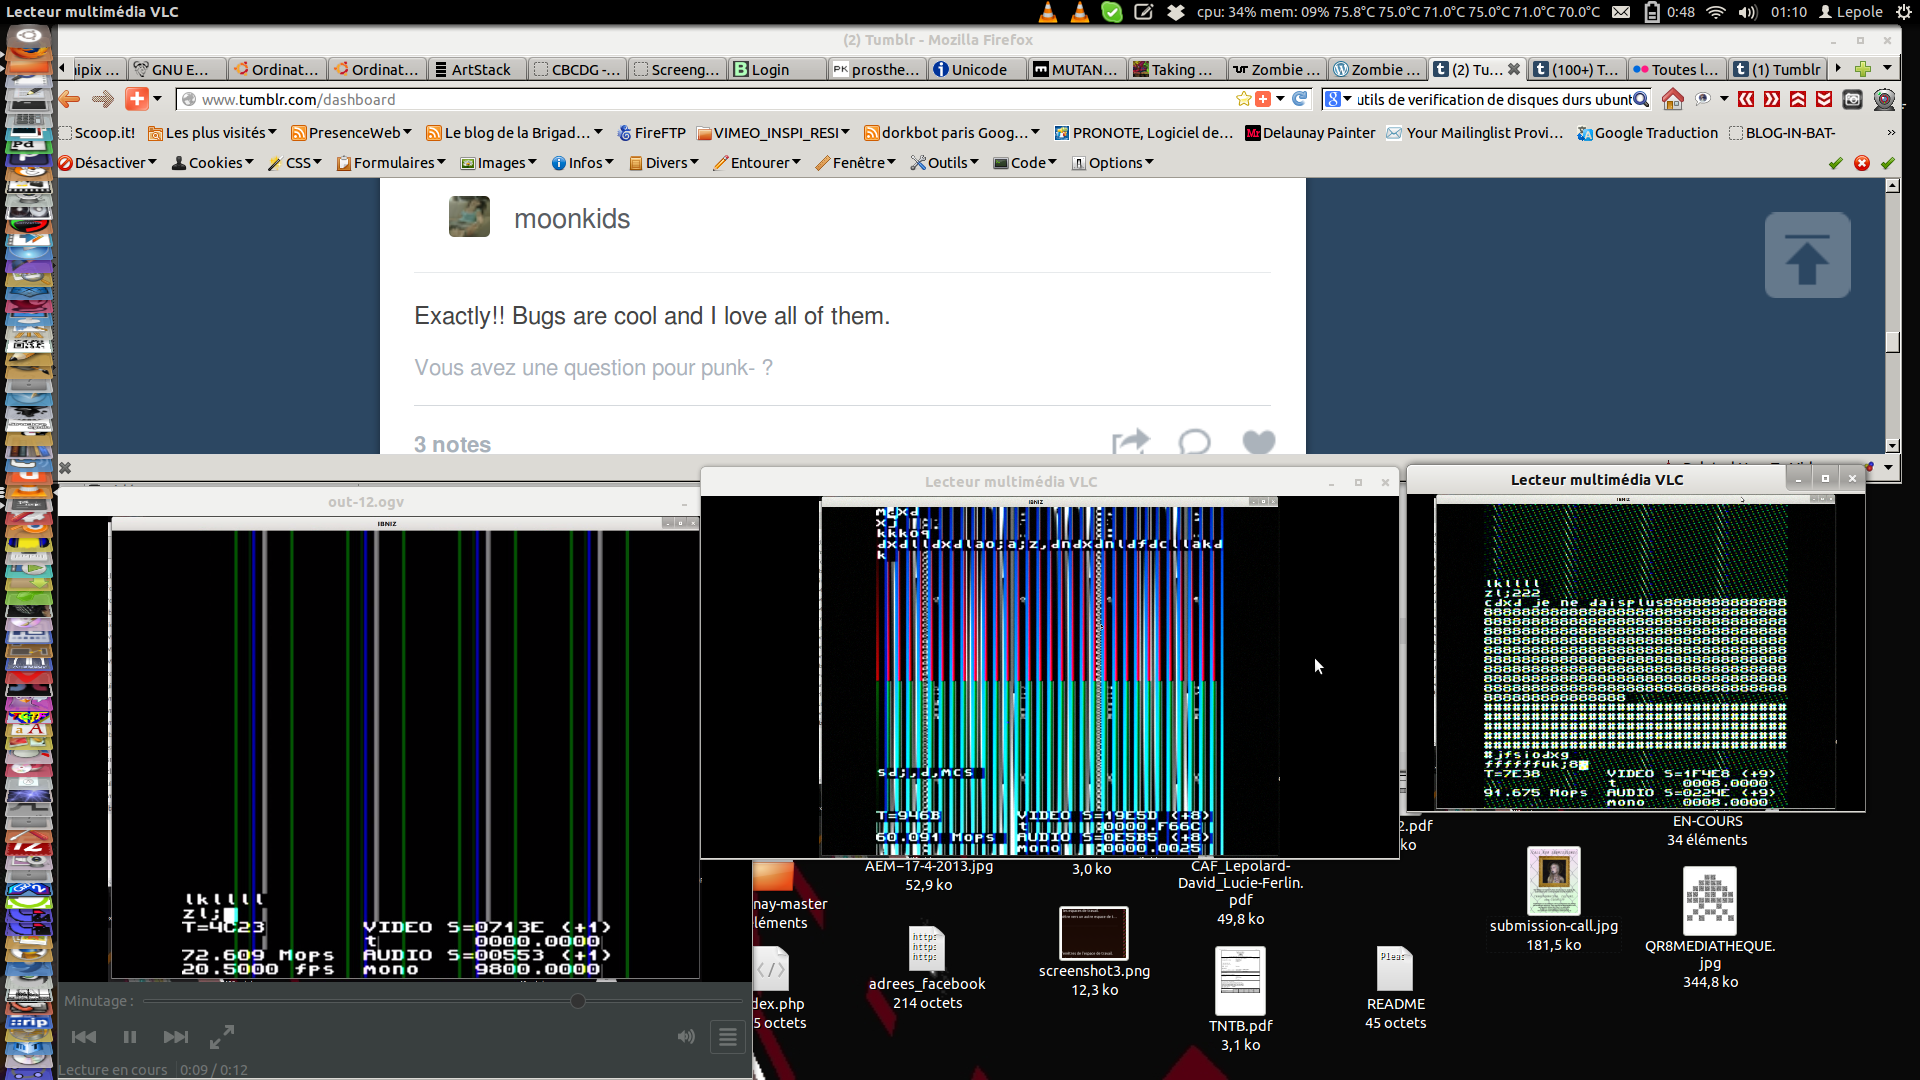The height and width of the screenshot is (1080, 1920).
Task: Open the reply speech bubble icon
Action: (x=1194, y=442)
